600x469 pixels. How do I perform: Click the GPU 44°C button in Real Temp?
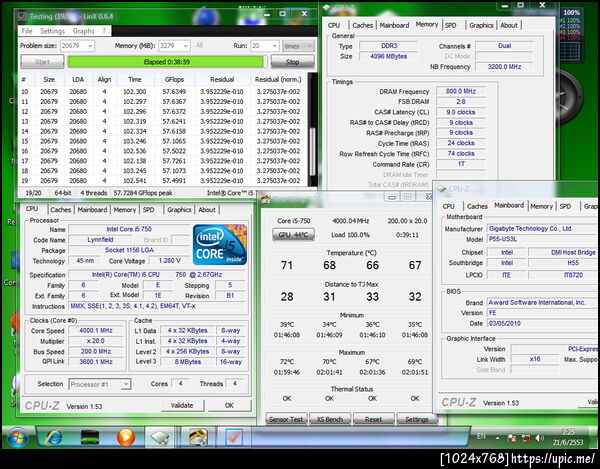pos(293,234)
